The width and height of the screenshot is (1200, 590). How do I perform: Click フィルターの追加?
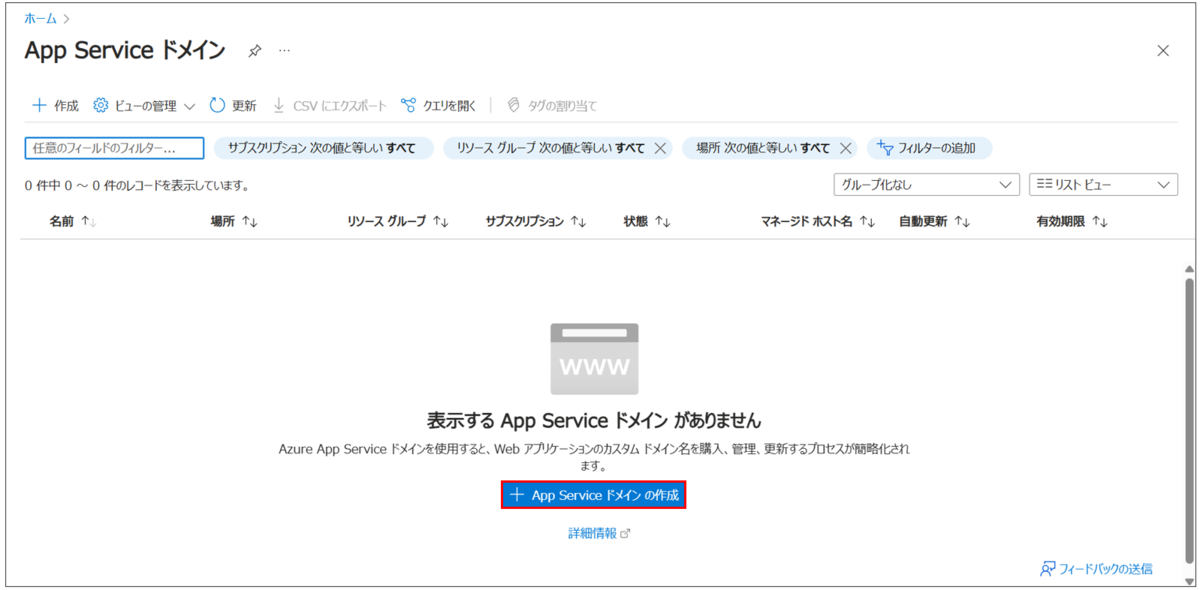click(929, 148)
